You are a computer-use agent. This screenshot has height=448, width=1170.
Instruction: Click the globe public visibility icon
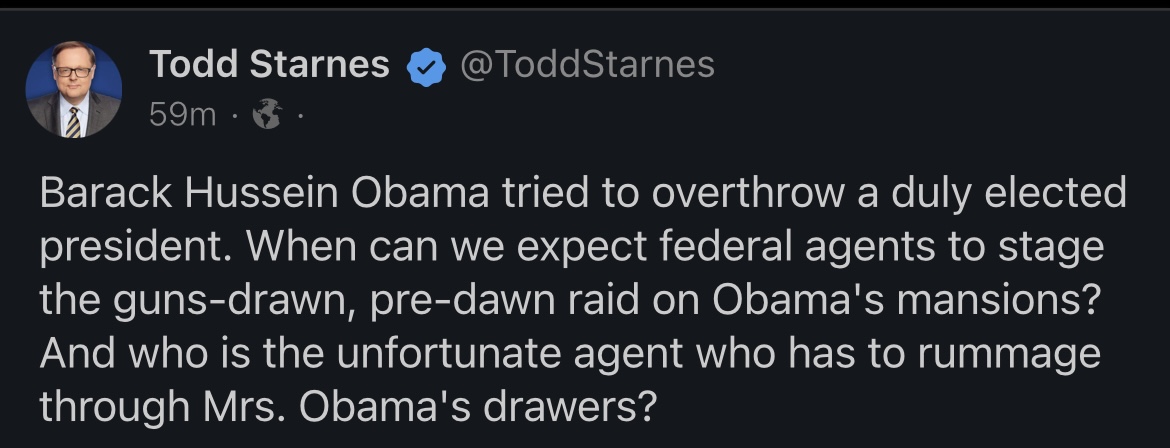pos(267,116)
